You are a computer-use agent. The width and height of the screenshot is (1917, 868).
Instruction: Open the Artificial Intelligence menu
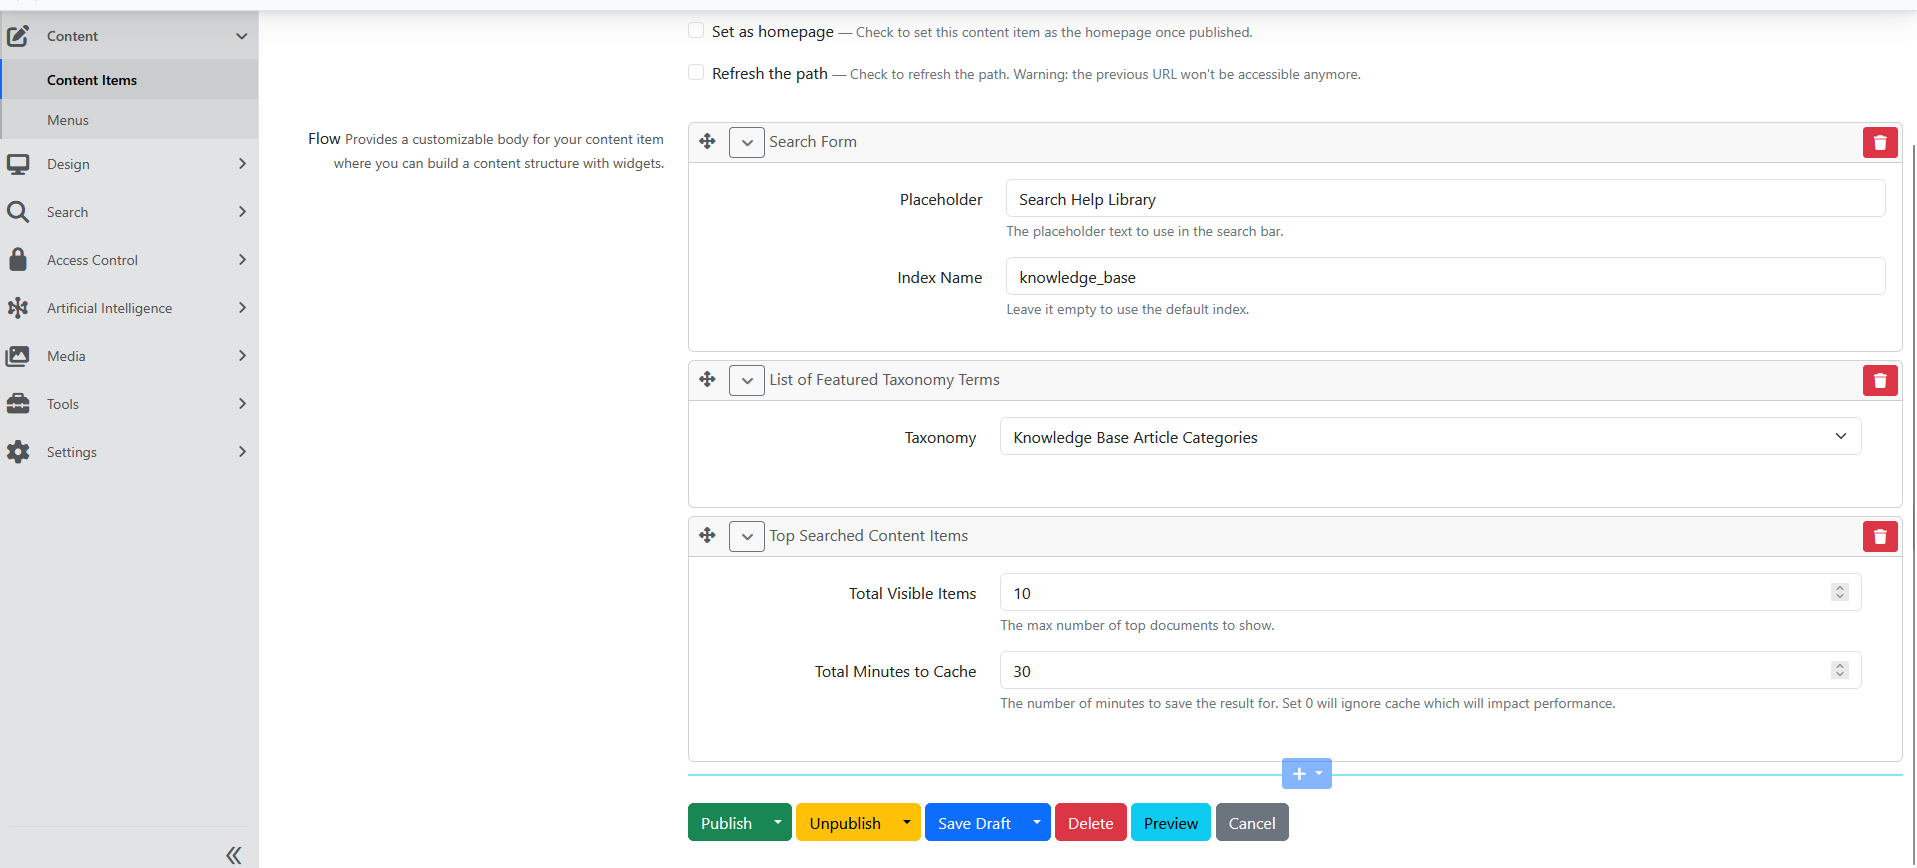(129, 308)
